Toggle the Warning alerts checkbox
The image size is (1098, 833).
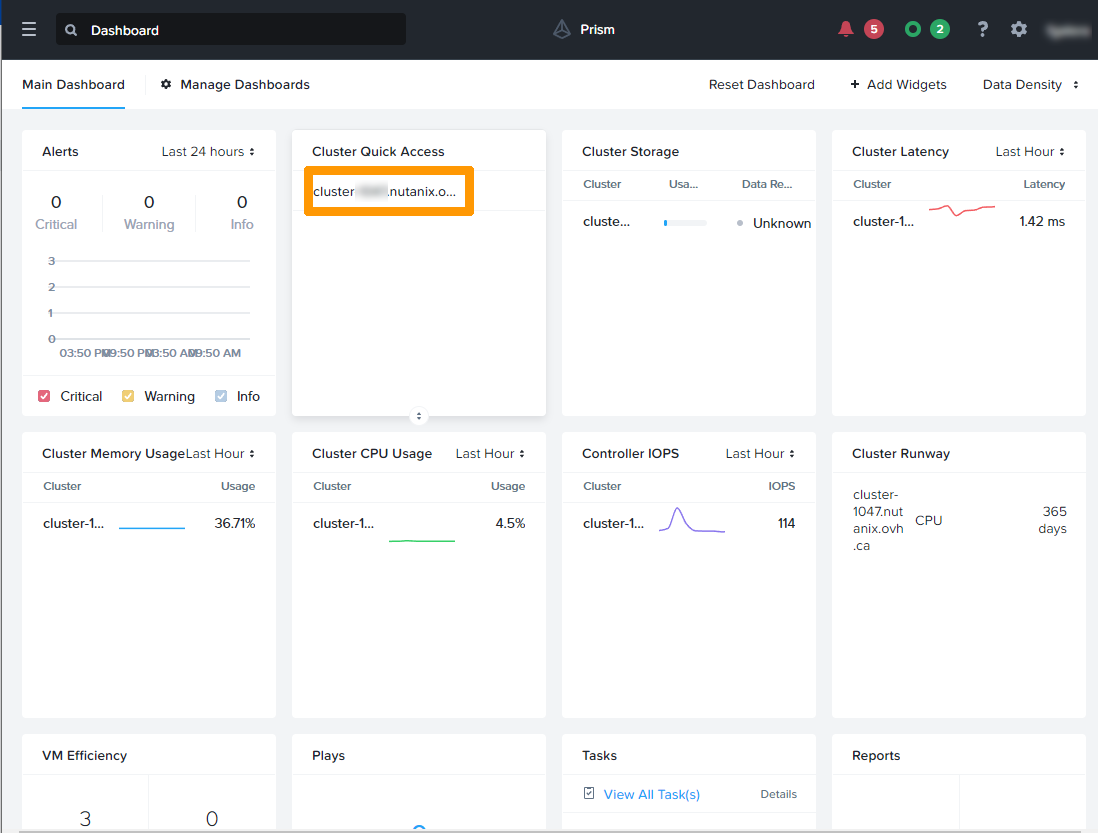(x=128, y=396)
